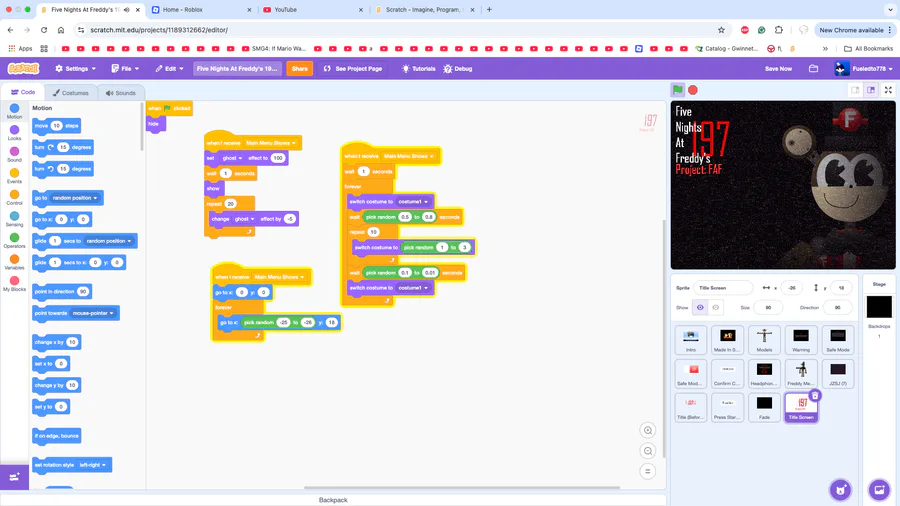Open the Settings dropdown menu

(75, 68)
